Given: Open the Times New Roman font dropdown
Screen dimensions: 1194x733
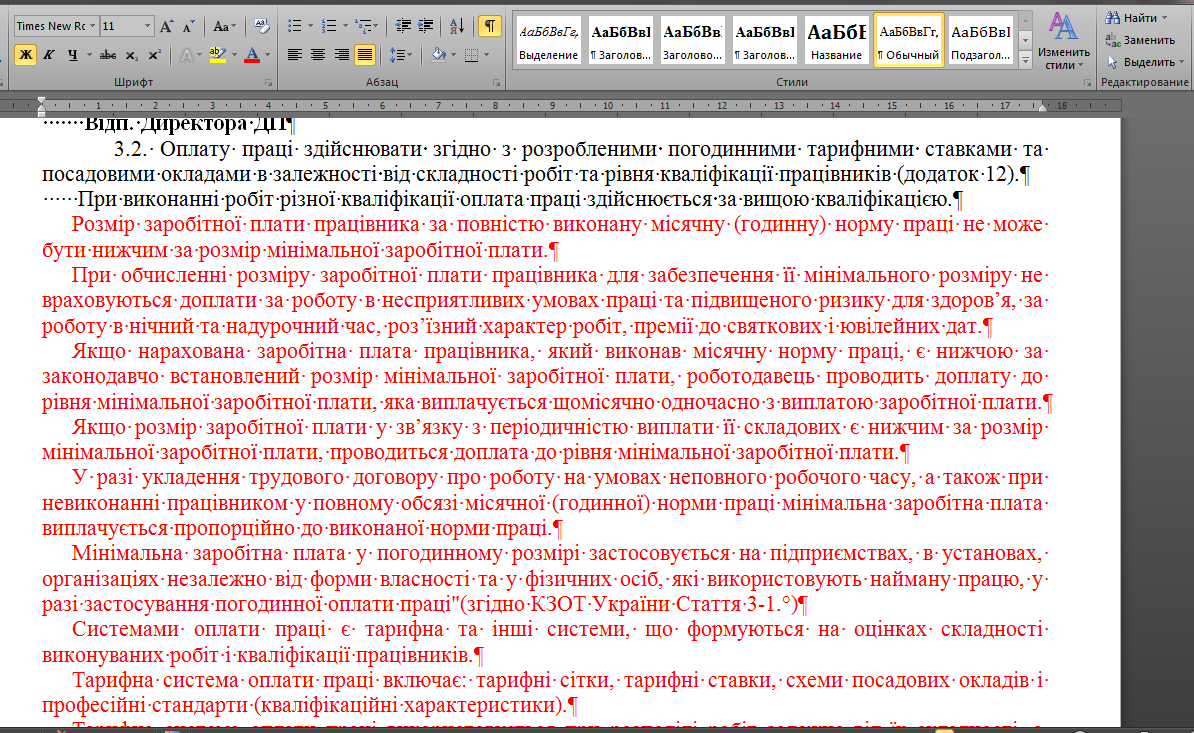Looking at the screenshot, I should 93,27.
